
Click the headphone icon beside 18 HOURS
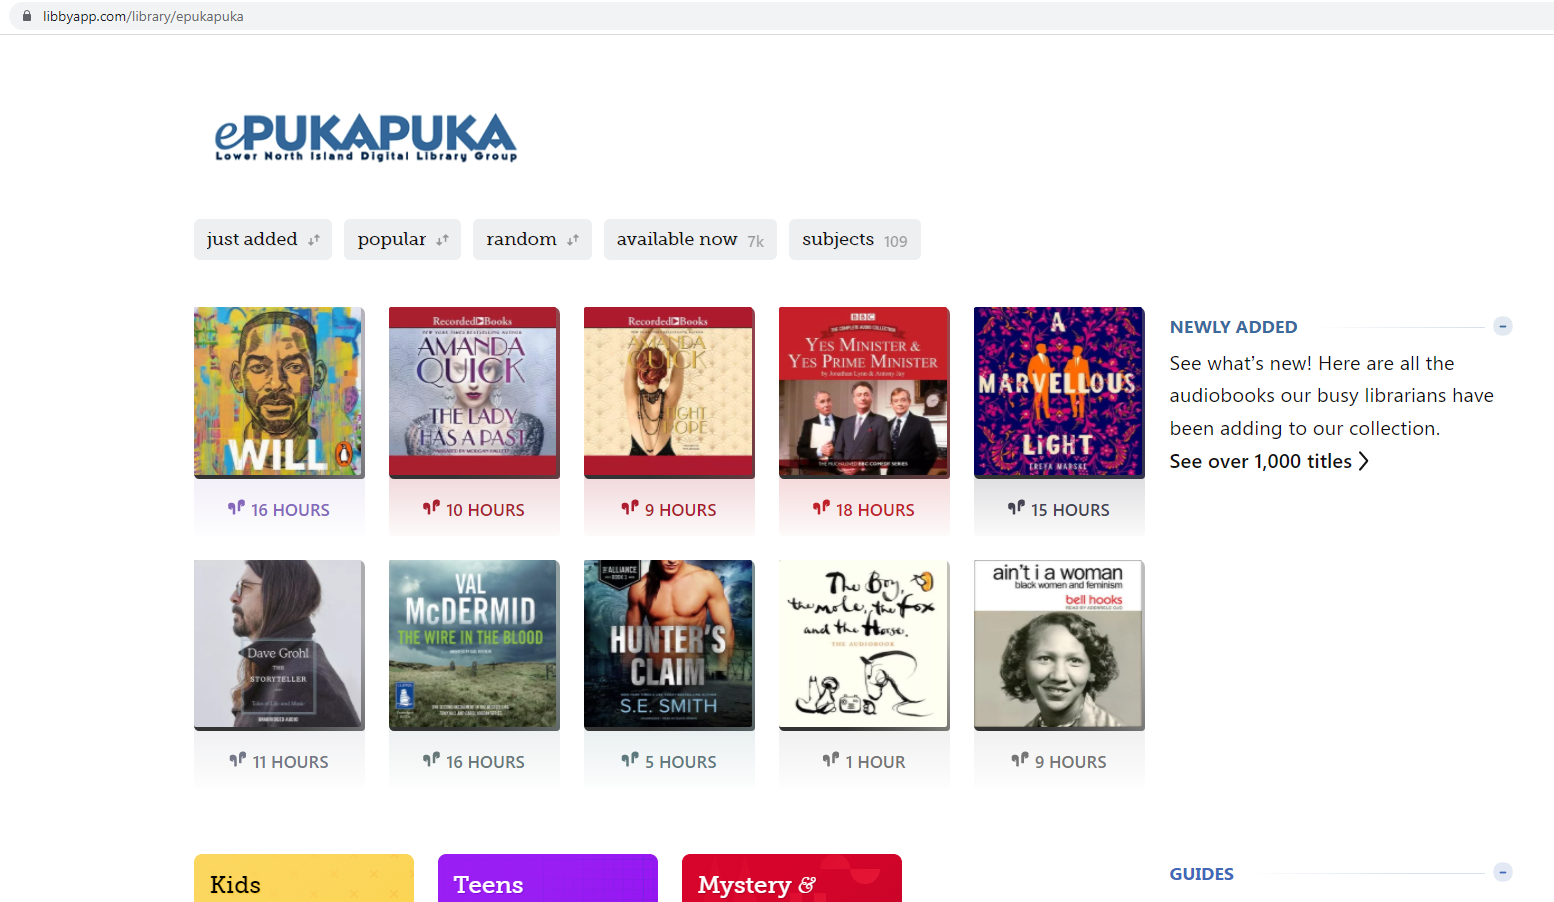[x=821, y=508]
